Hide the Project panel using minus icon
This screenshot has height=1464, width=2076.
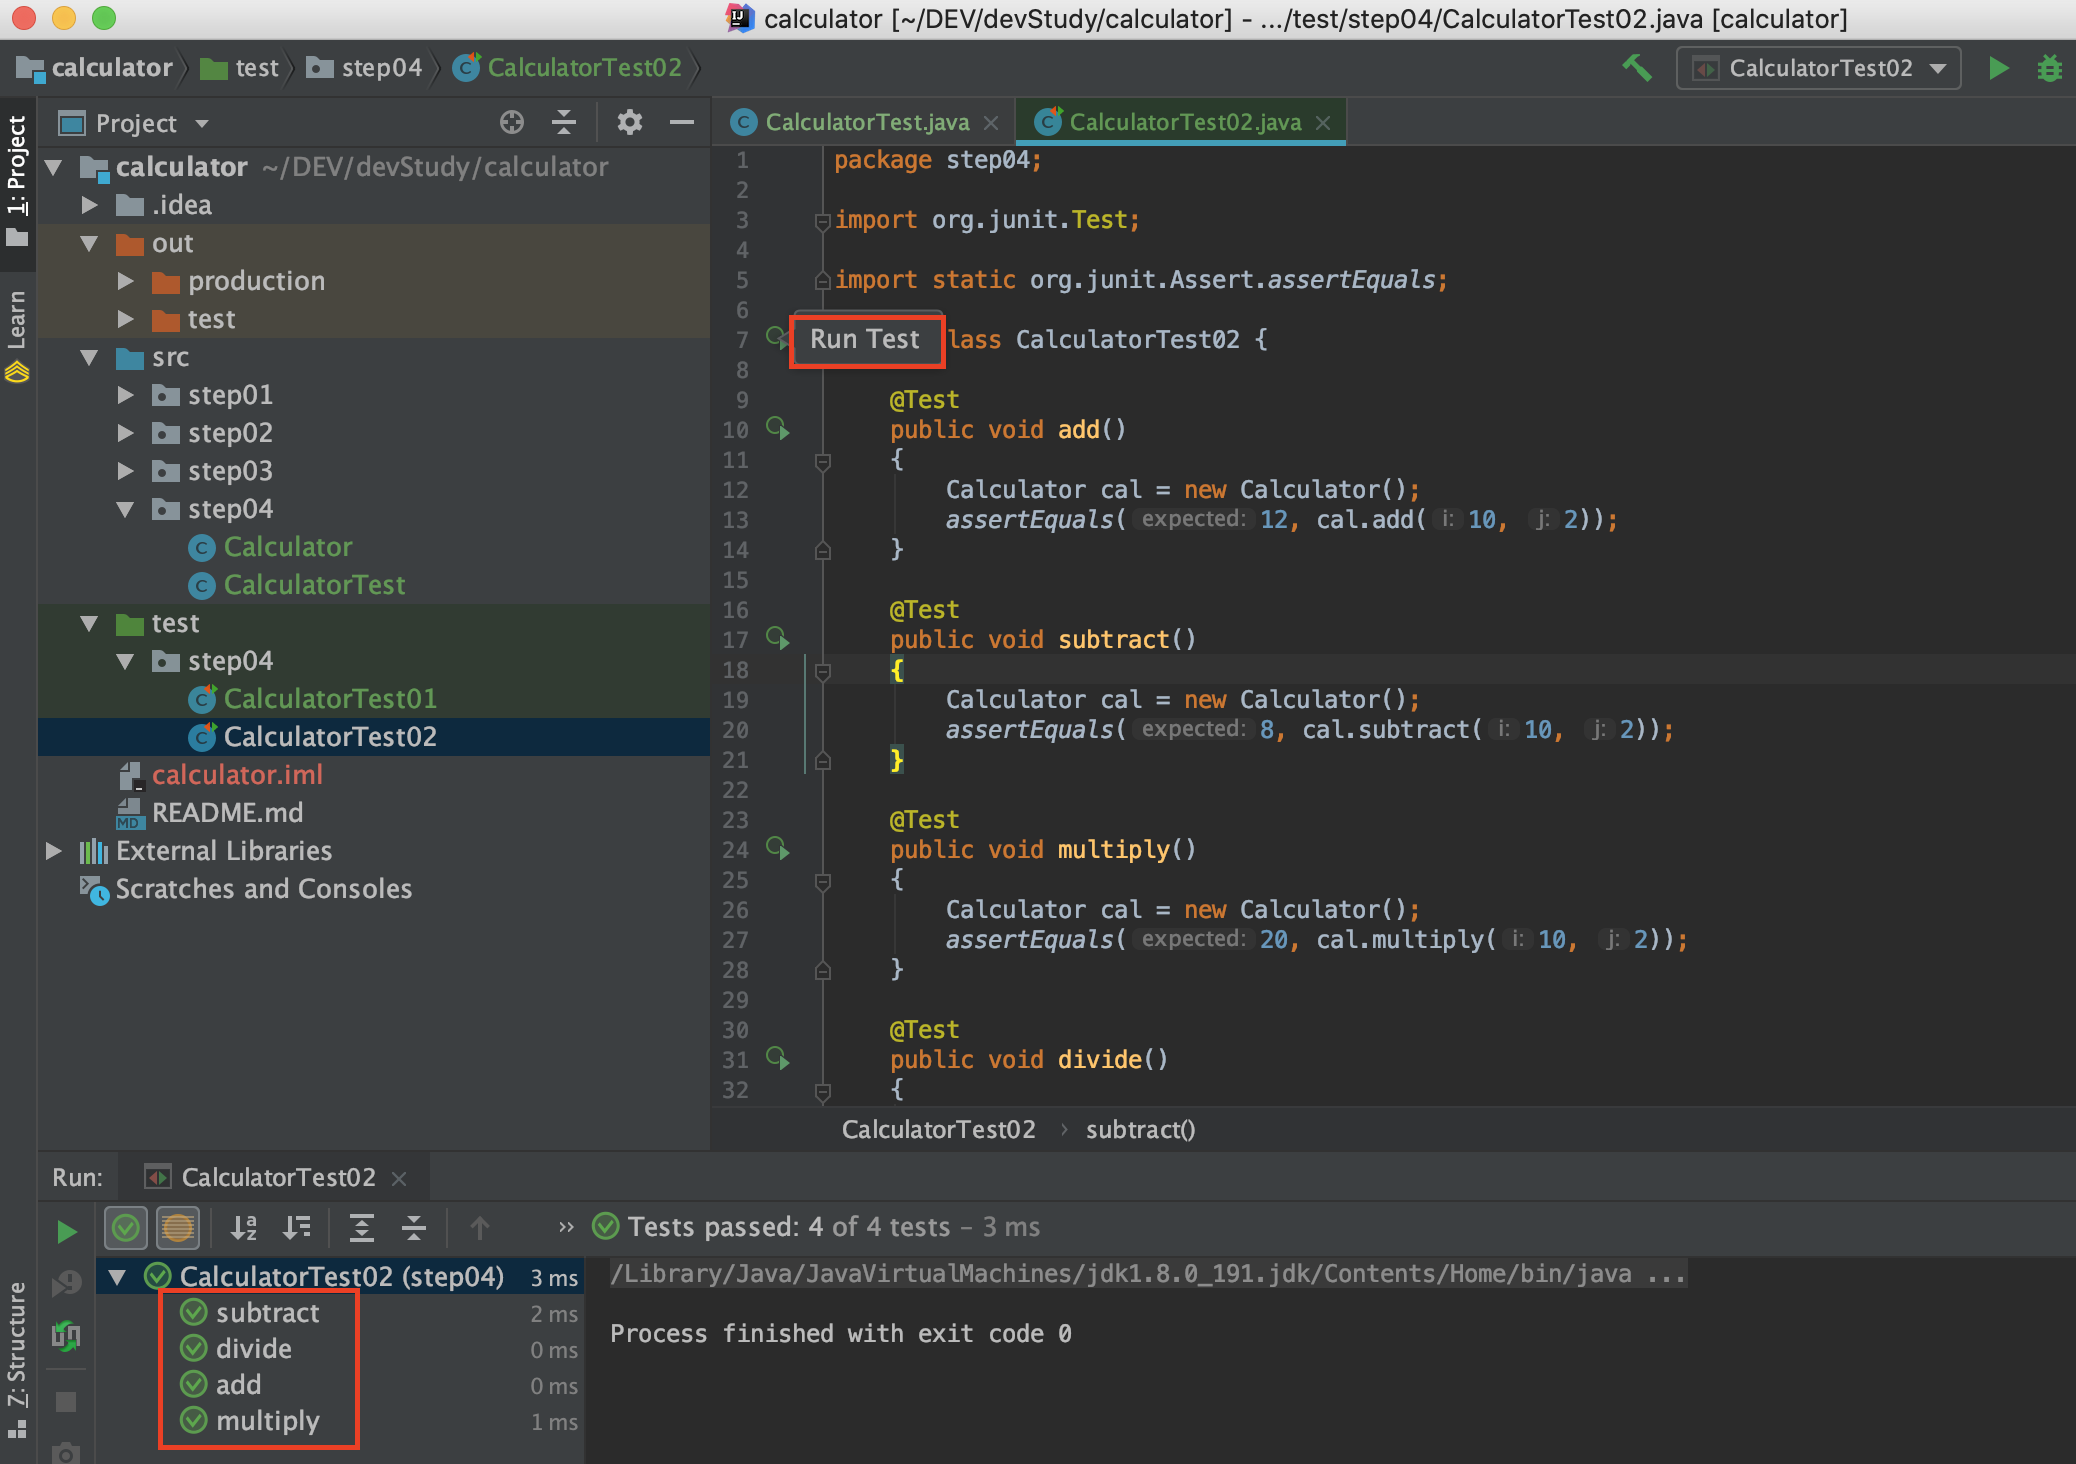point(682,122)
